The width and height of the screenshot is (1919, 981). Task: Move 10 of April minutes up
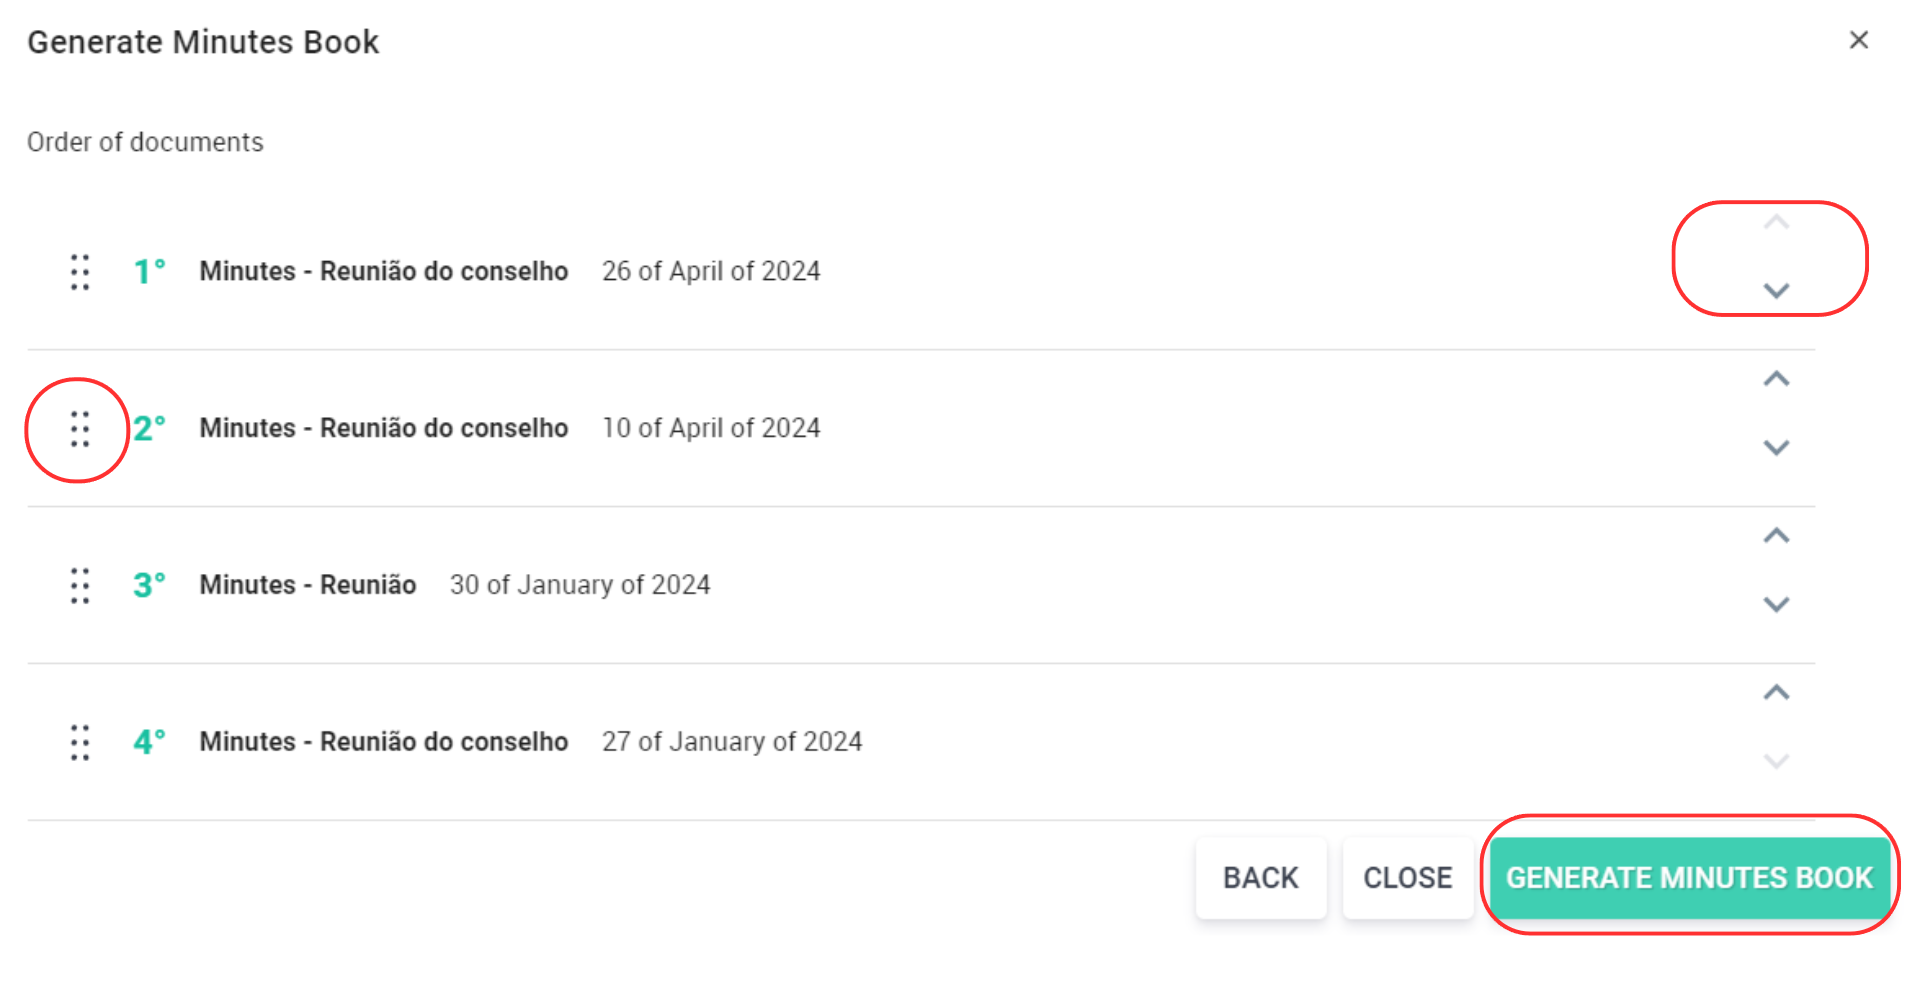click(1776, 379)
